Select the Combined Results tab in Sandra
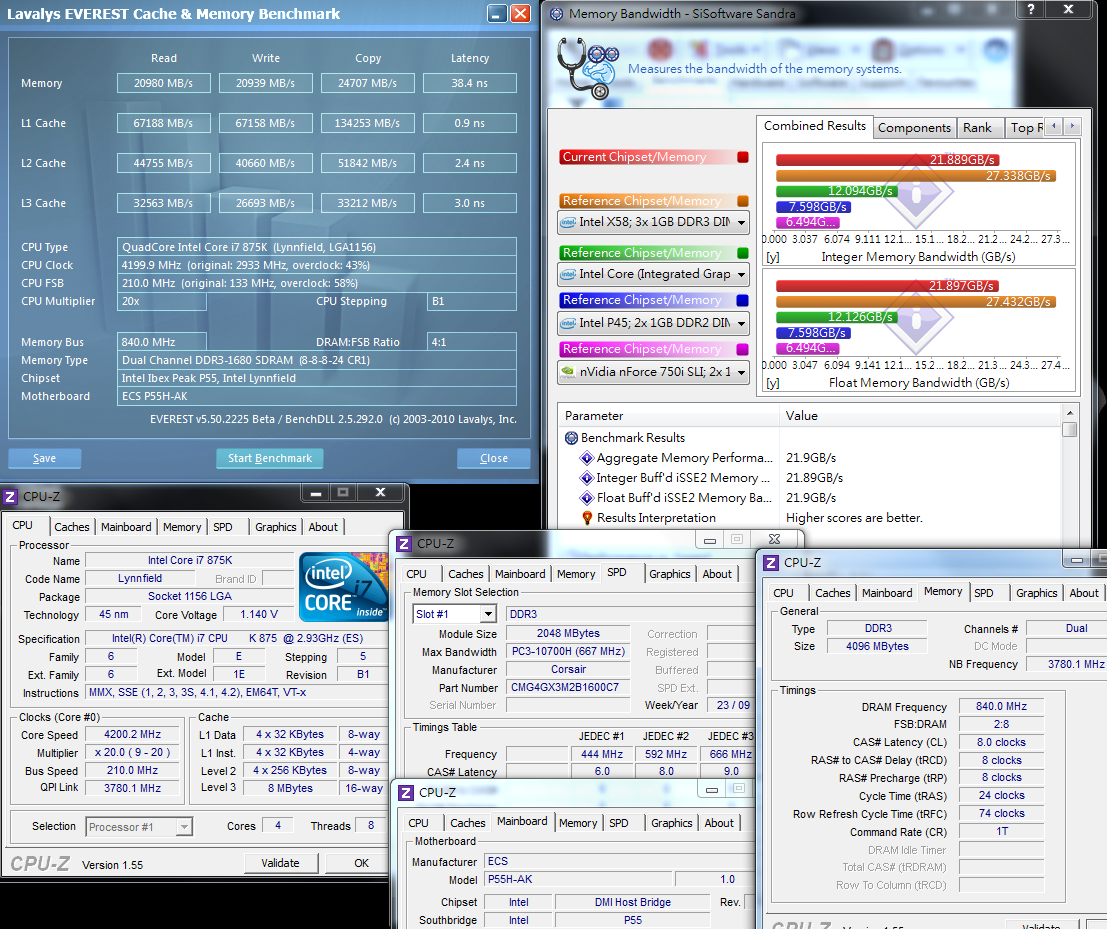The height and width of the screenshot is (929, 1107). point(815,126)
